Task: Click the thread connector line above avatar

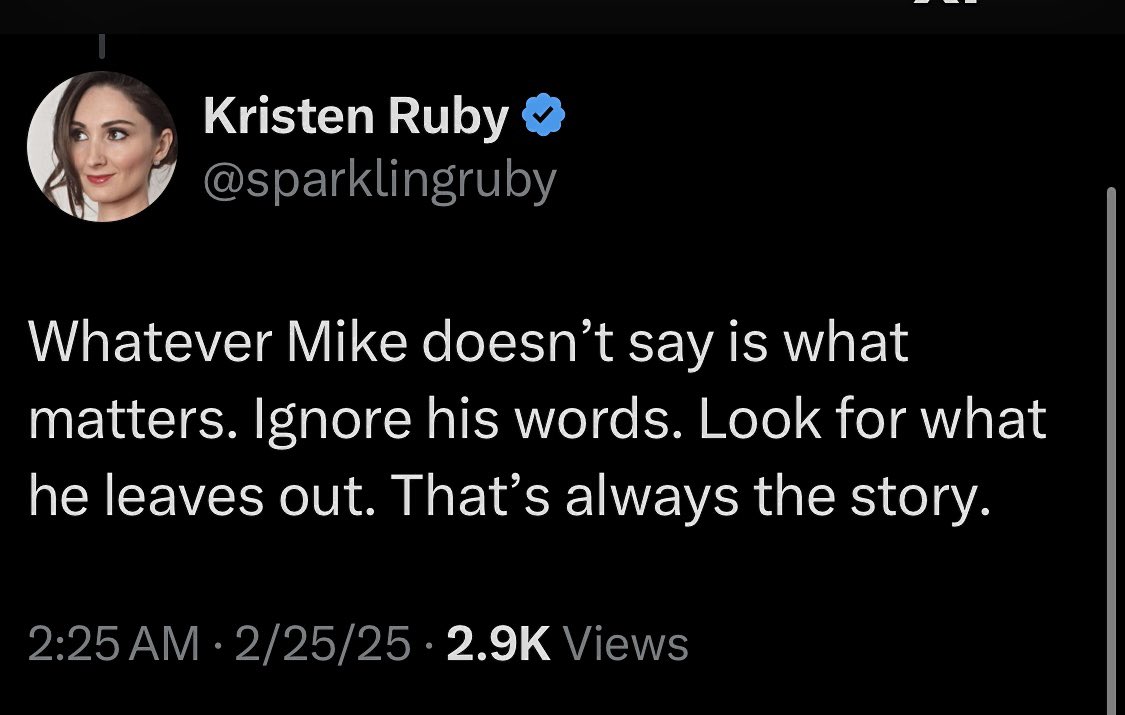Action: 102,44
